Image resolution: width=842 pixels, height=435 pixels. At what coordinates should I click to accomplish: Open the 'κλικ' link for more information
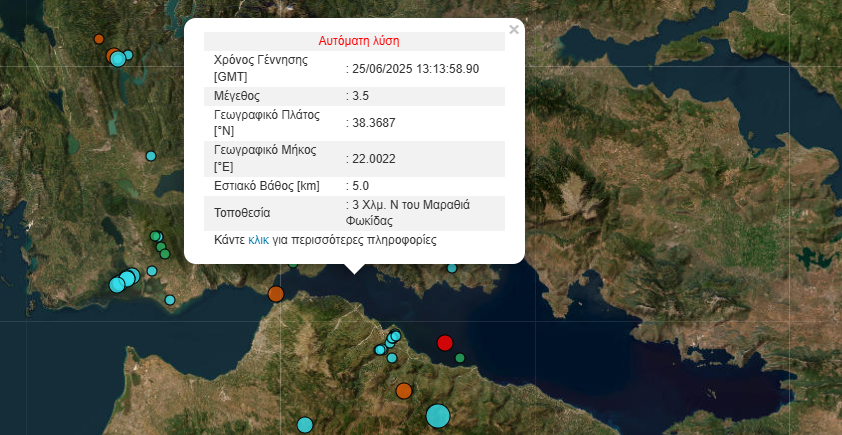pyautogui.click(x=258, y=241)
